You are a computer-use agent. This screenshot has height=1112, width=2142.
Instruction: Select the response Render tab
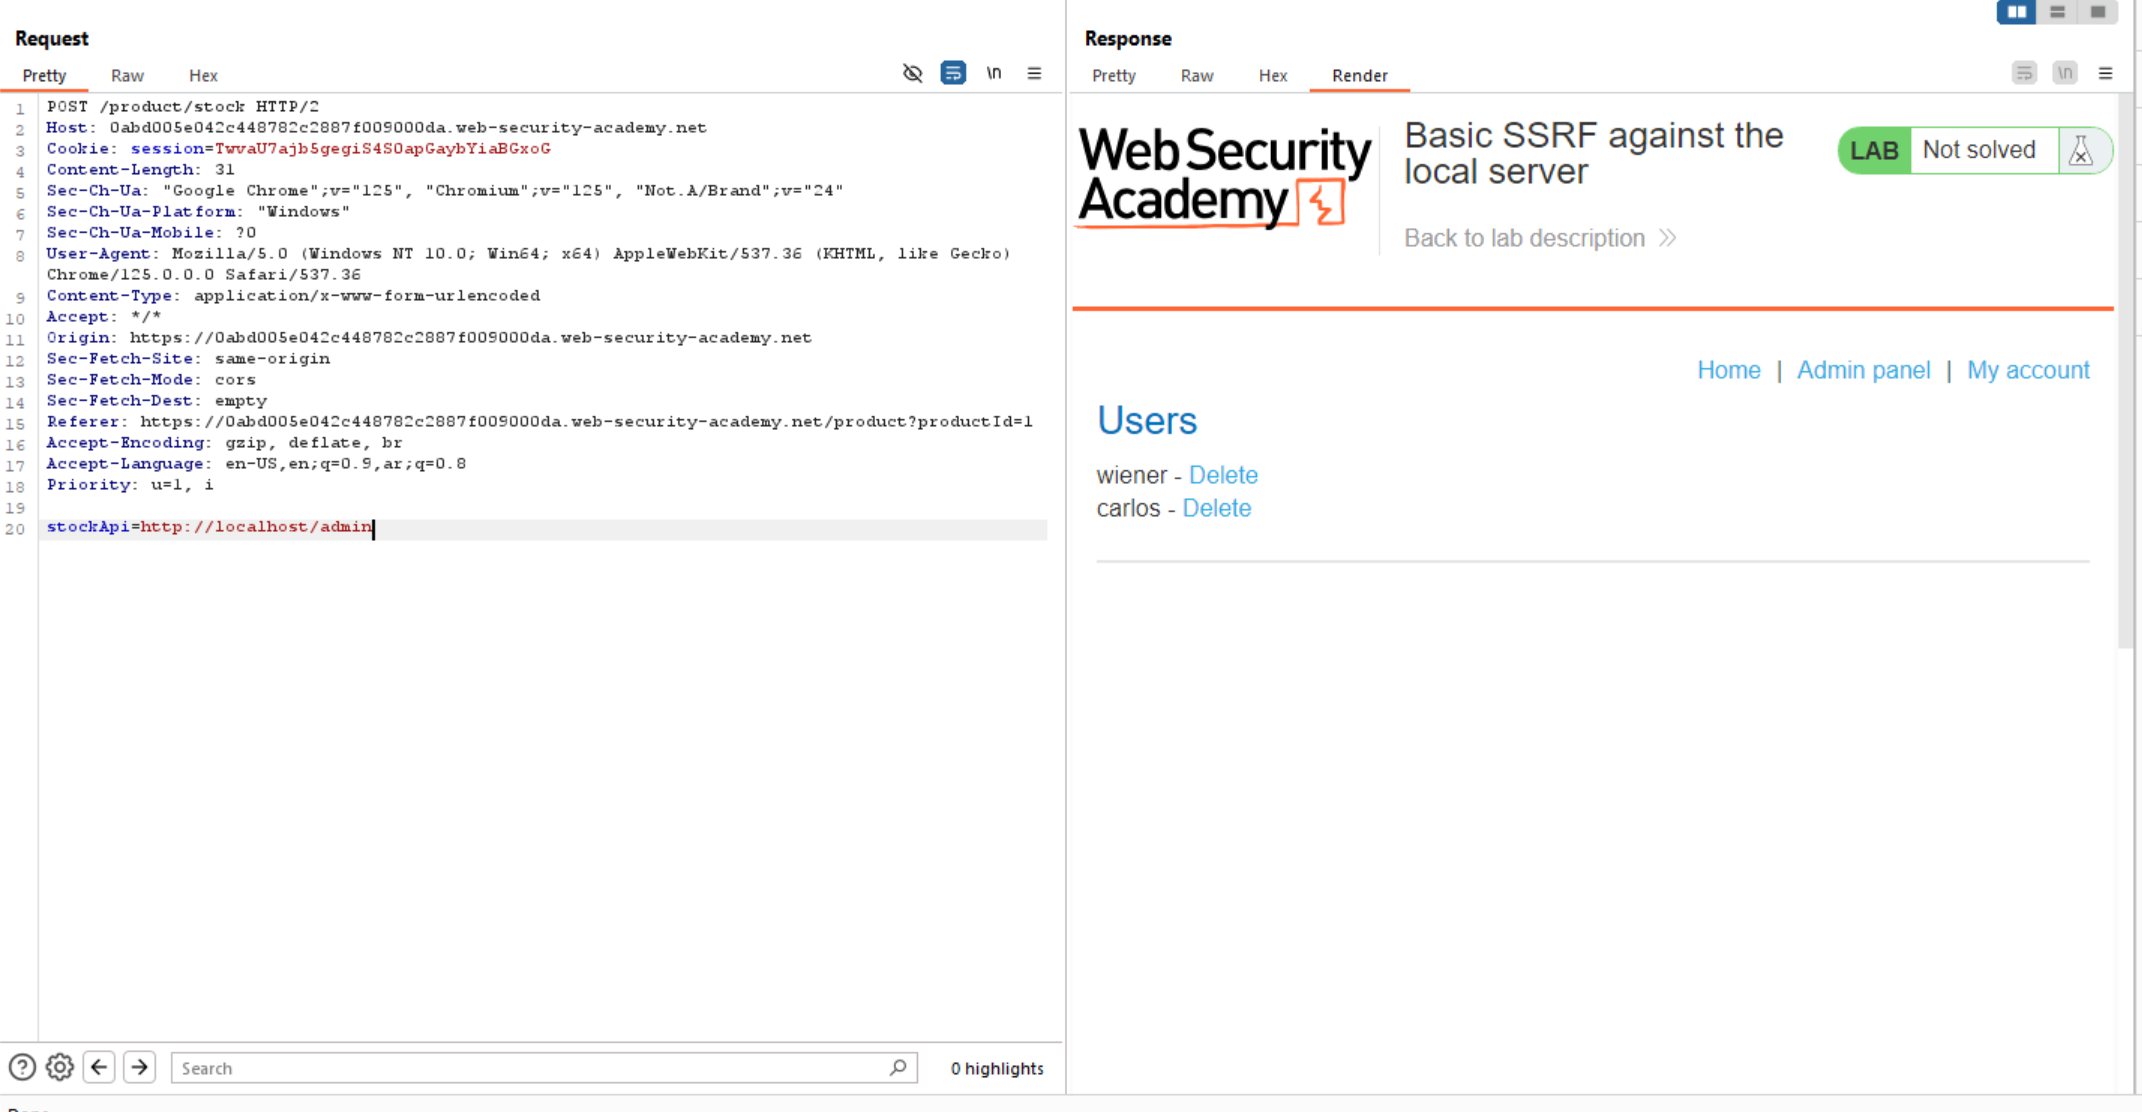coord(1359,76)
